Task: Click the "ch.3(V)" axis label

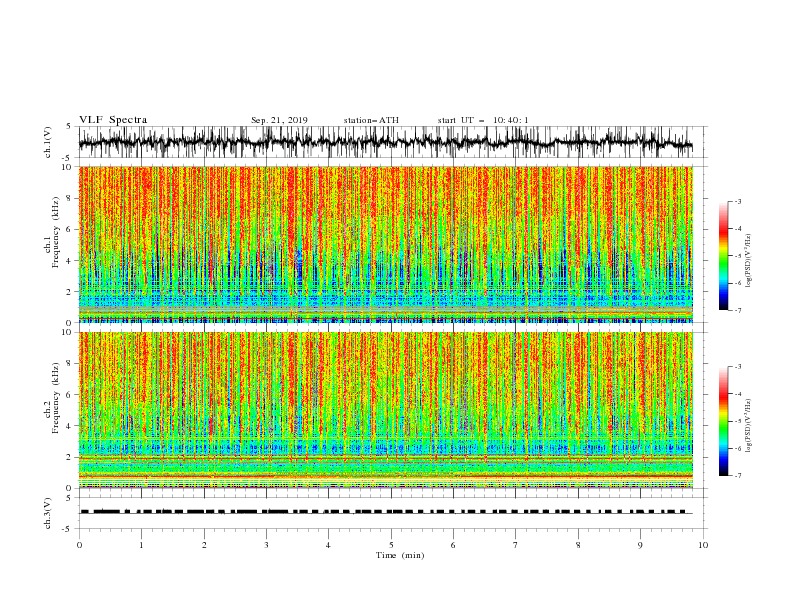Action: (x=48, y=513)
